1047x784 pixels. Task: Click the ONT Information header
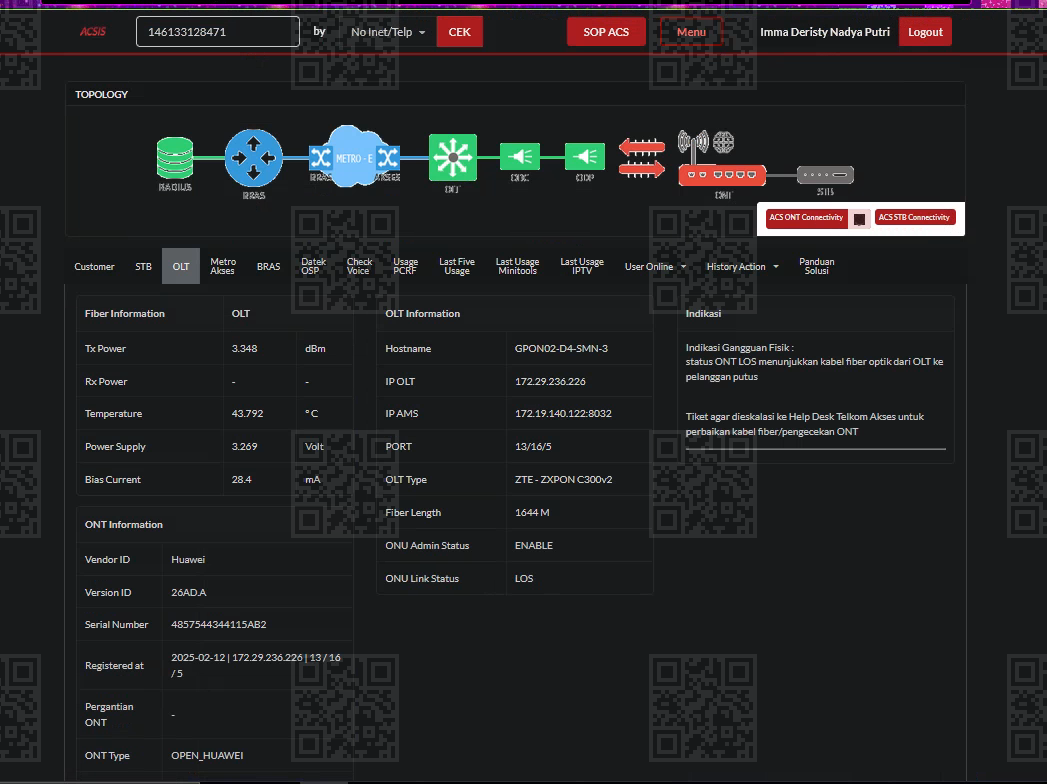124,524
